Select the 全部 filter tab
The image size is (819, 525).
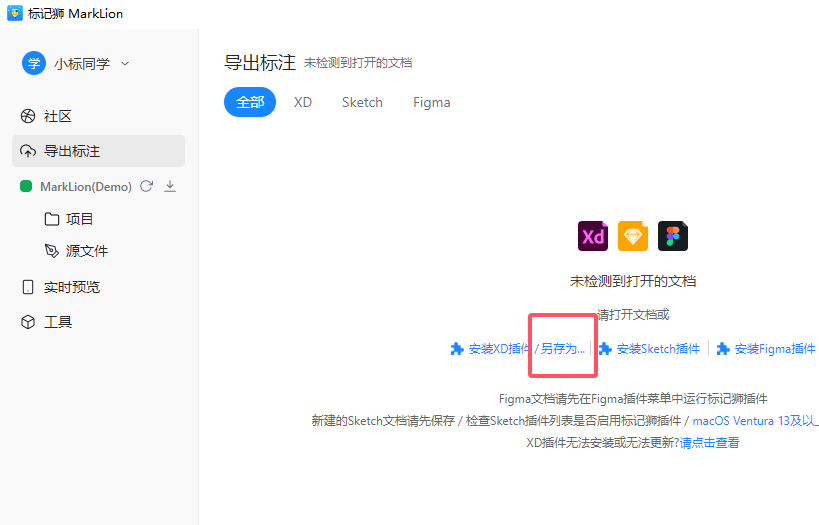tap(250, 102)
